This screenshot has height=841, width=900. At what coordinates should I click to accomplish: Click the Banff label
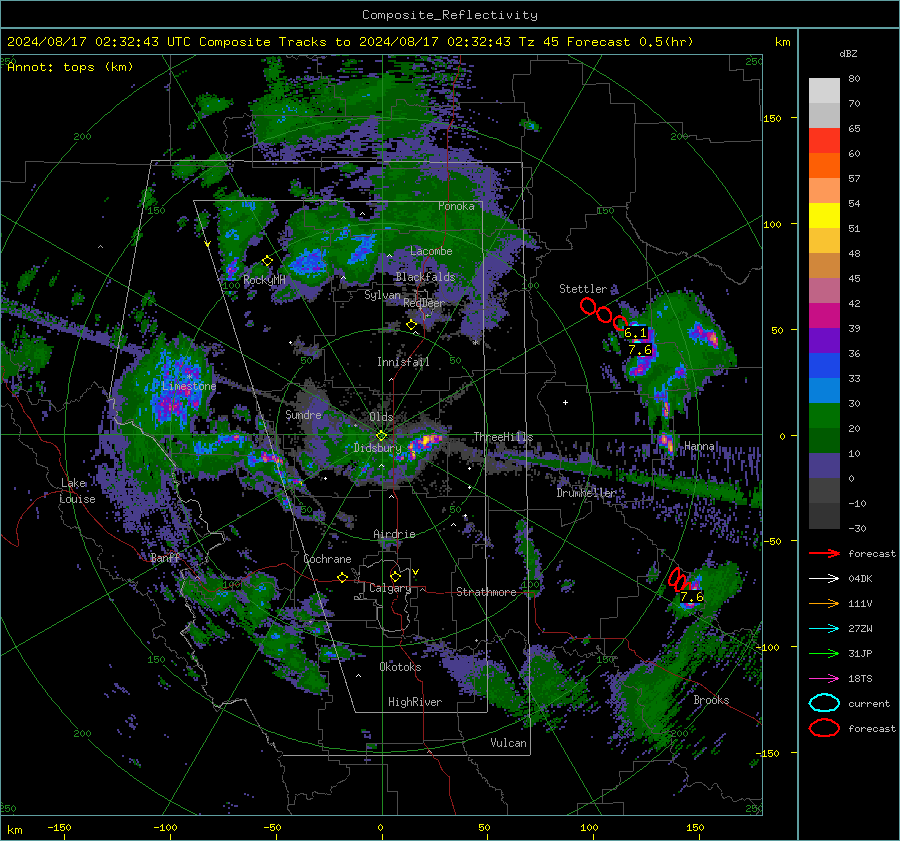click(x=165, y=558)
